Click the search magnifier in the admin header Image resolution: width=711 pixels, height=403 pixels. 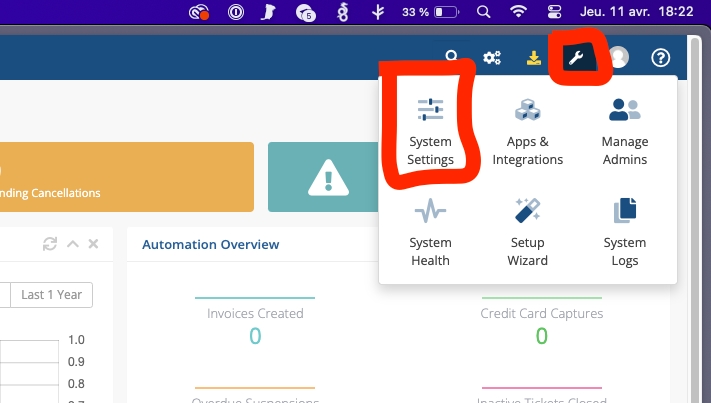452,58
